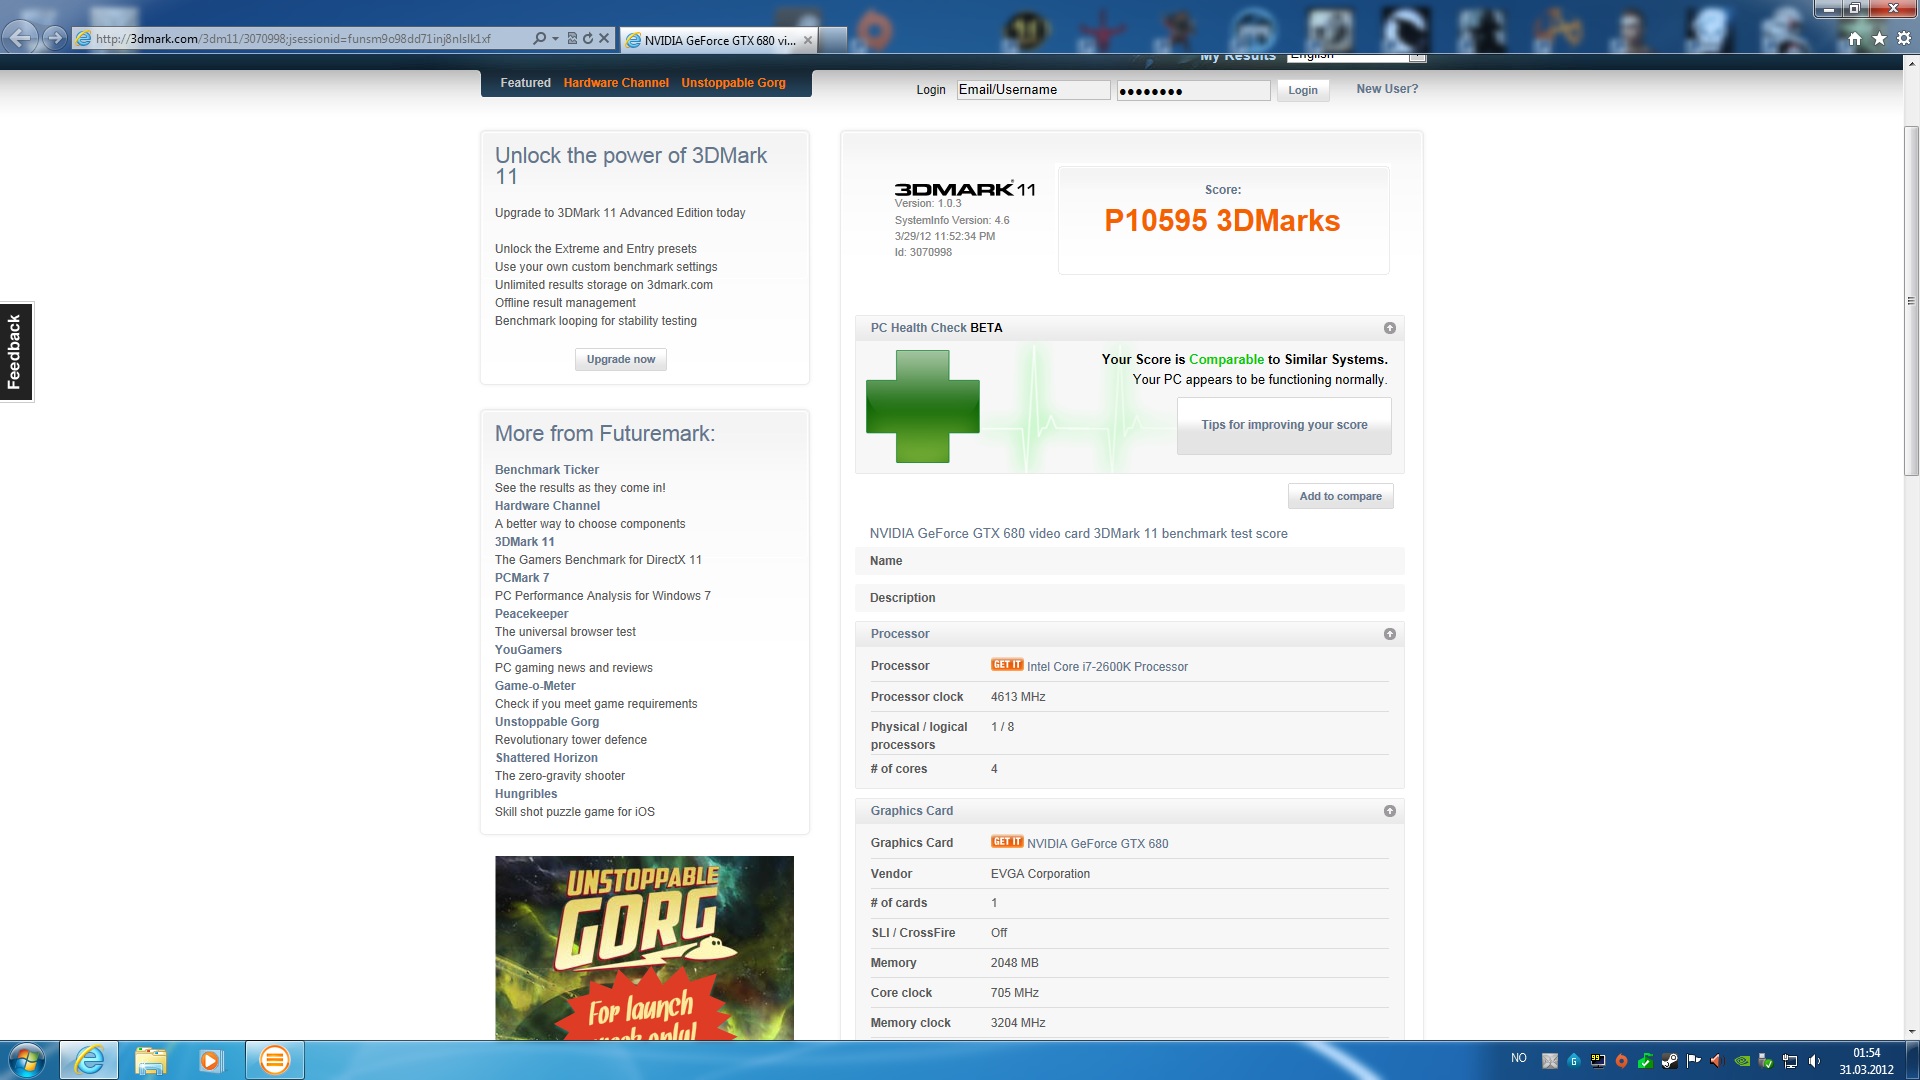Image resolution: width=1920 pixels, height=1080 pixels.
Task: Click the Origin tray icon
Action: pos(1621,1061)
